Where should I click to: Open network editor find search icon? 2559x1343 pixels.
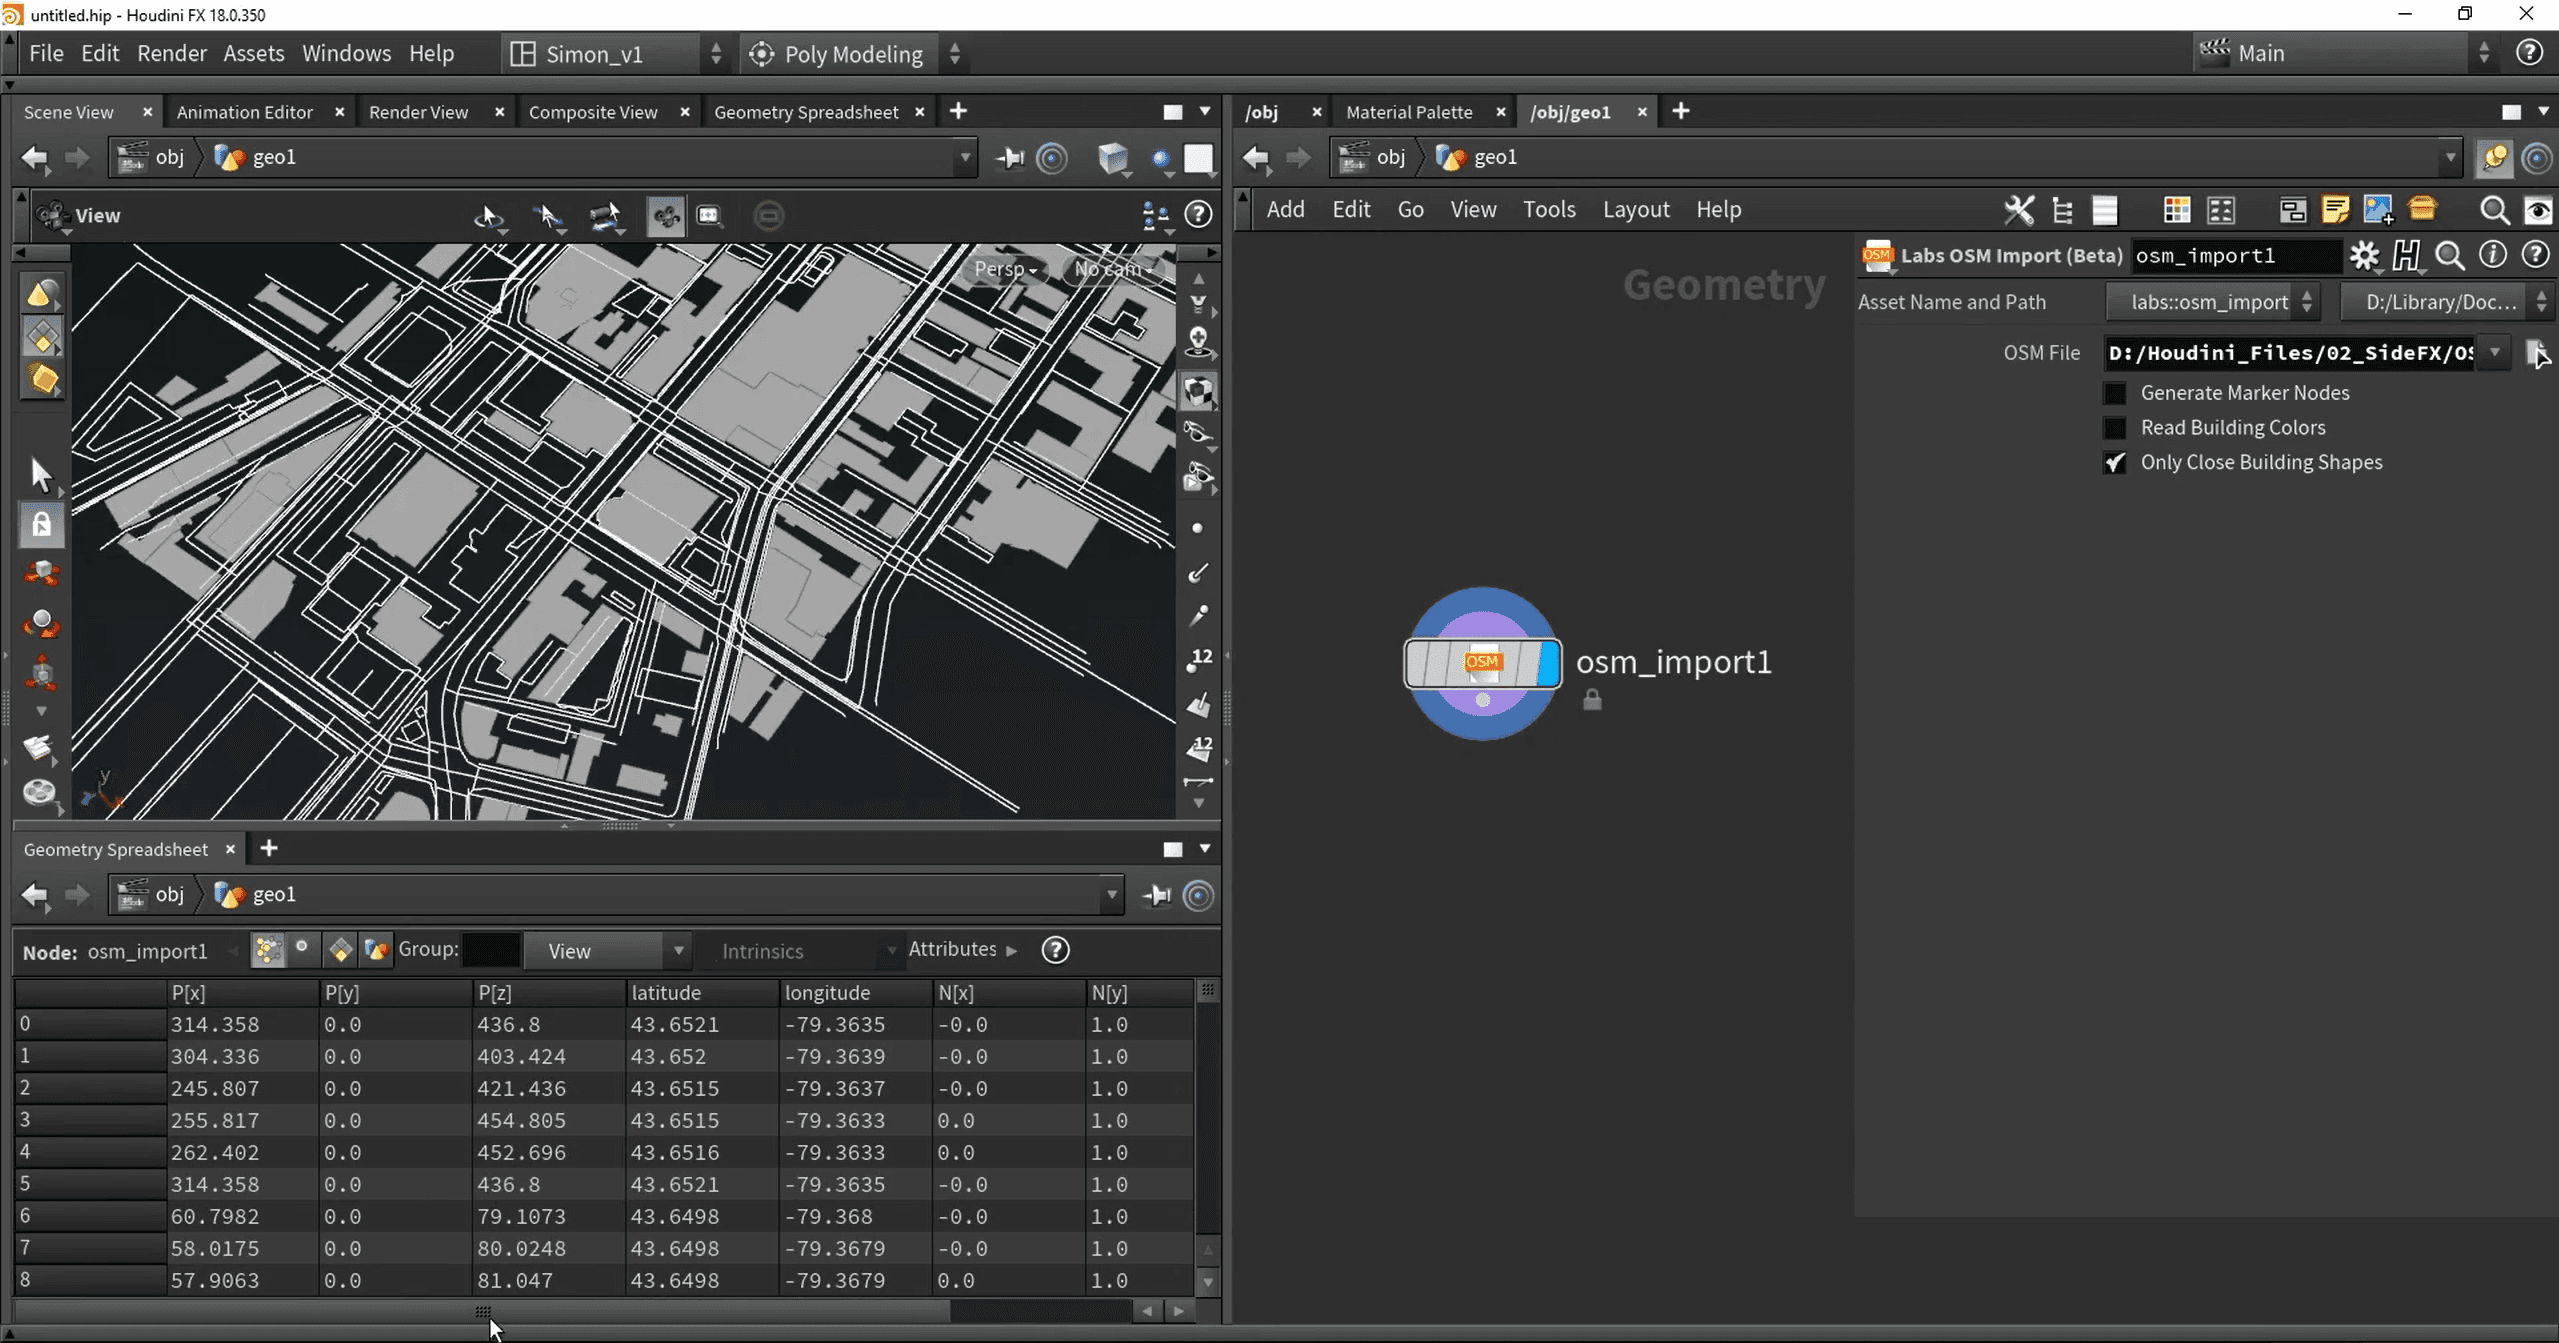pos(2494,210)
